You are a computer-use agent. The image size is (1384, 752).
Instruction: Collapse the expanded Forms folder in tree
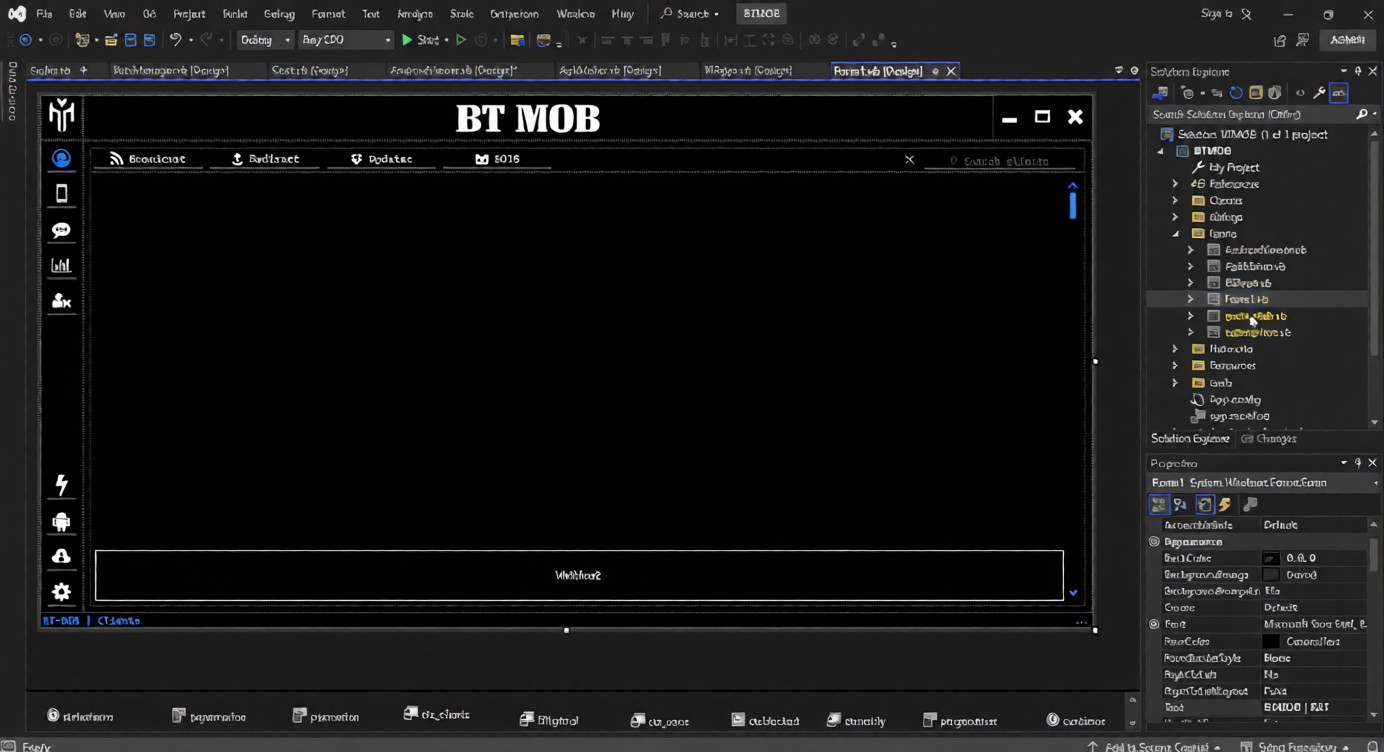click(x=1176, y=233)
